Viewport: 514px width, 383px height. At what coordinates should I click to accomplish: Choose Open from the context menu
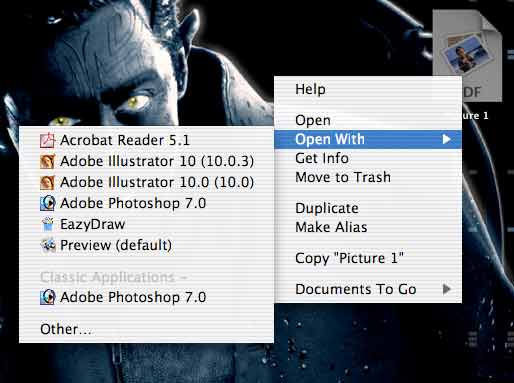coord(313,120)
